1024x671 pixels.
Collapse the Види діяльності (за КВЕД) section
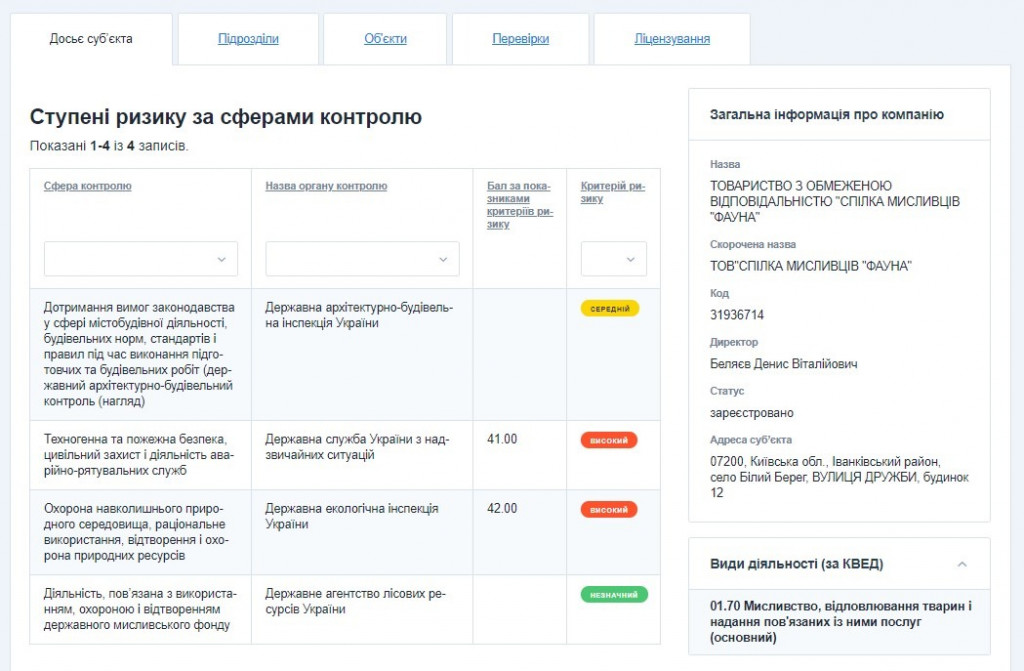[x=962, y=564]
